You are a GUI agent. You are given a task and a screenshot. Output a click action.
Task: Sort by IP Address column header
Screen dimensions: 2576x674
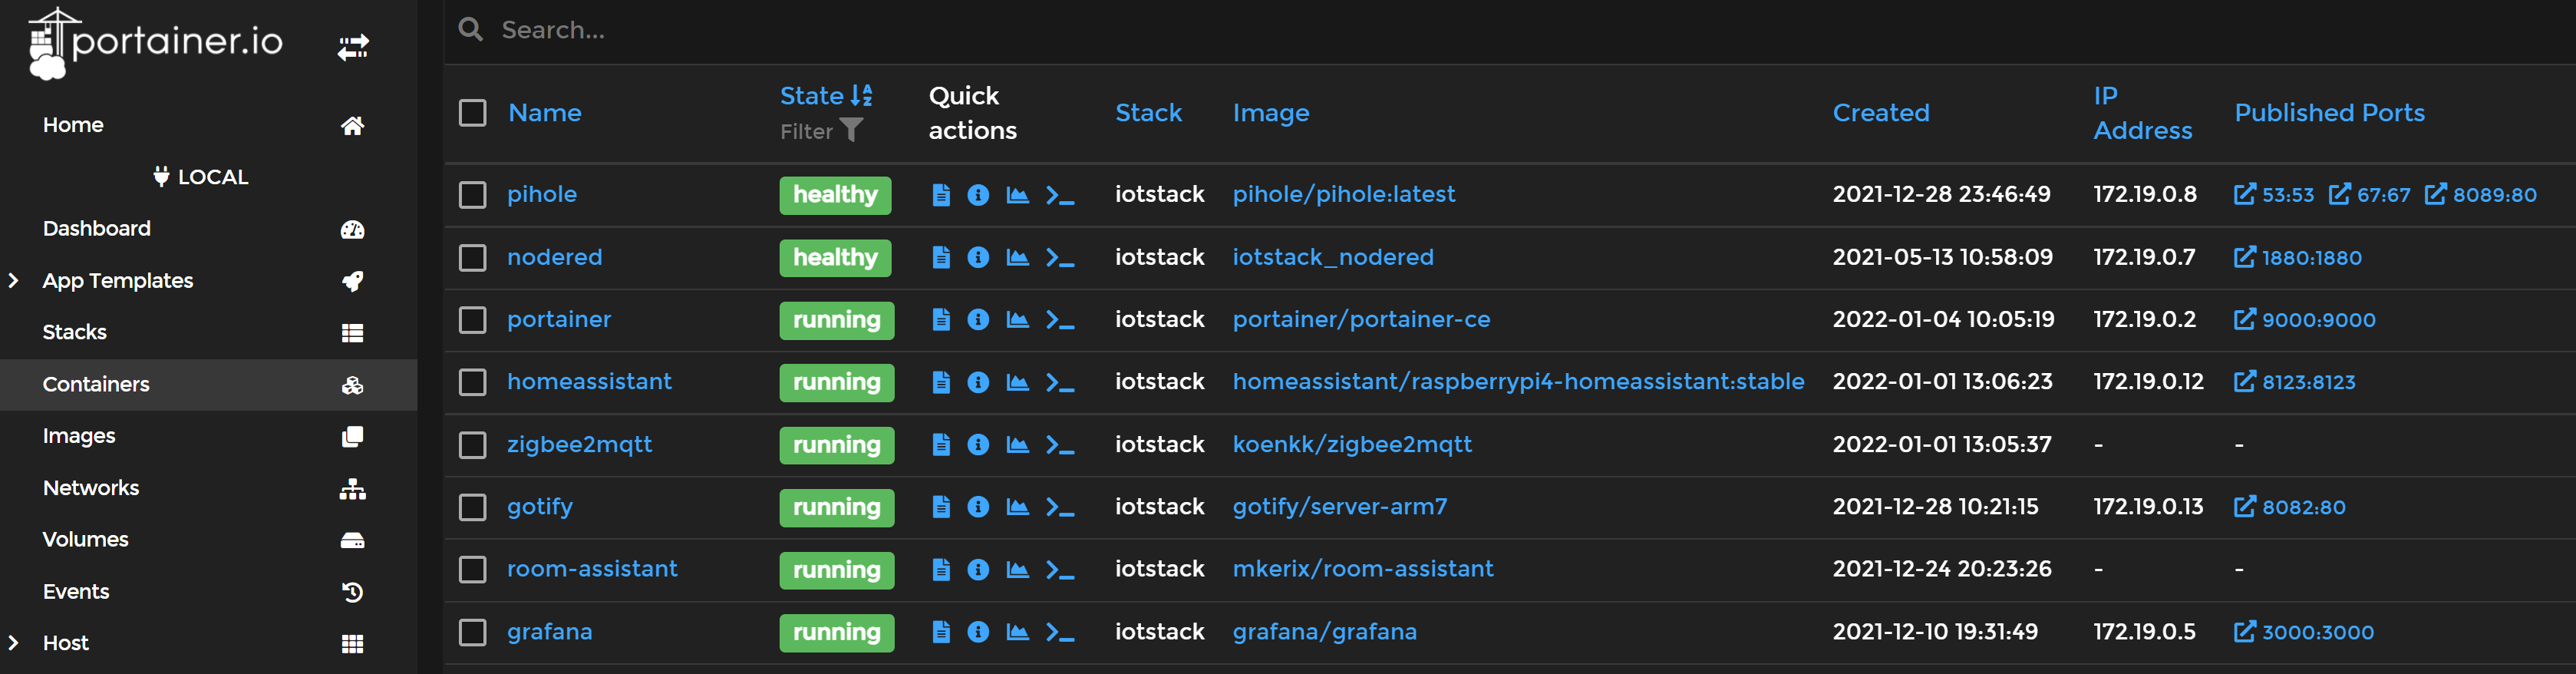pyautogui.click(x=2142, y=113)
